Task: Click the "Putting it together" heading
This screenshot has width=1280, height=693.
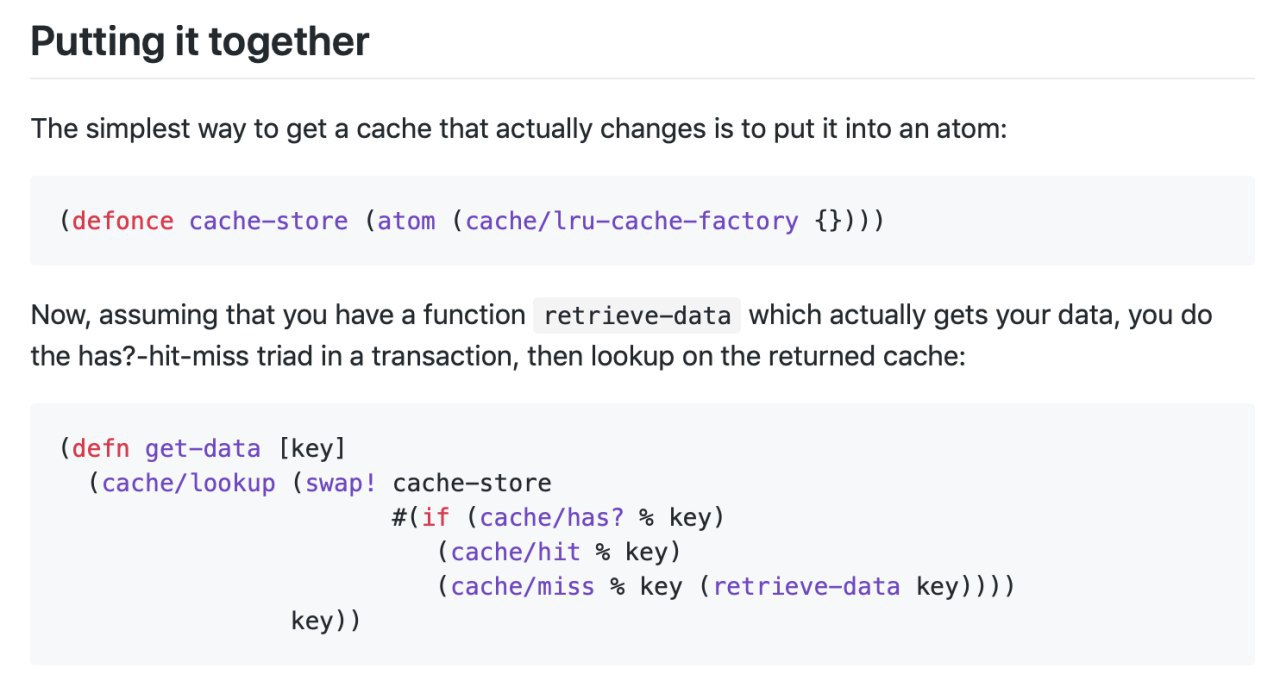Action: tap(200, 41)
